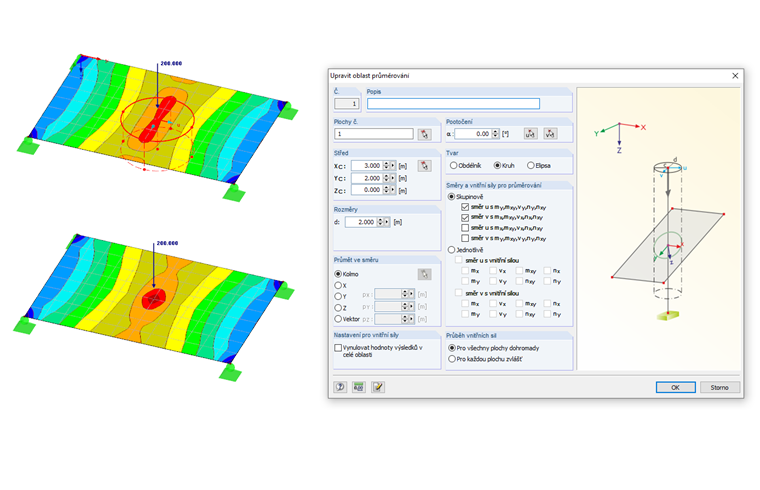Click the 200.000 load label on lower model
Screen dimensions: 760x490
pyautogui.click(x=167, y=243)
